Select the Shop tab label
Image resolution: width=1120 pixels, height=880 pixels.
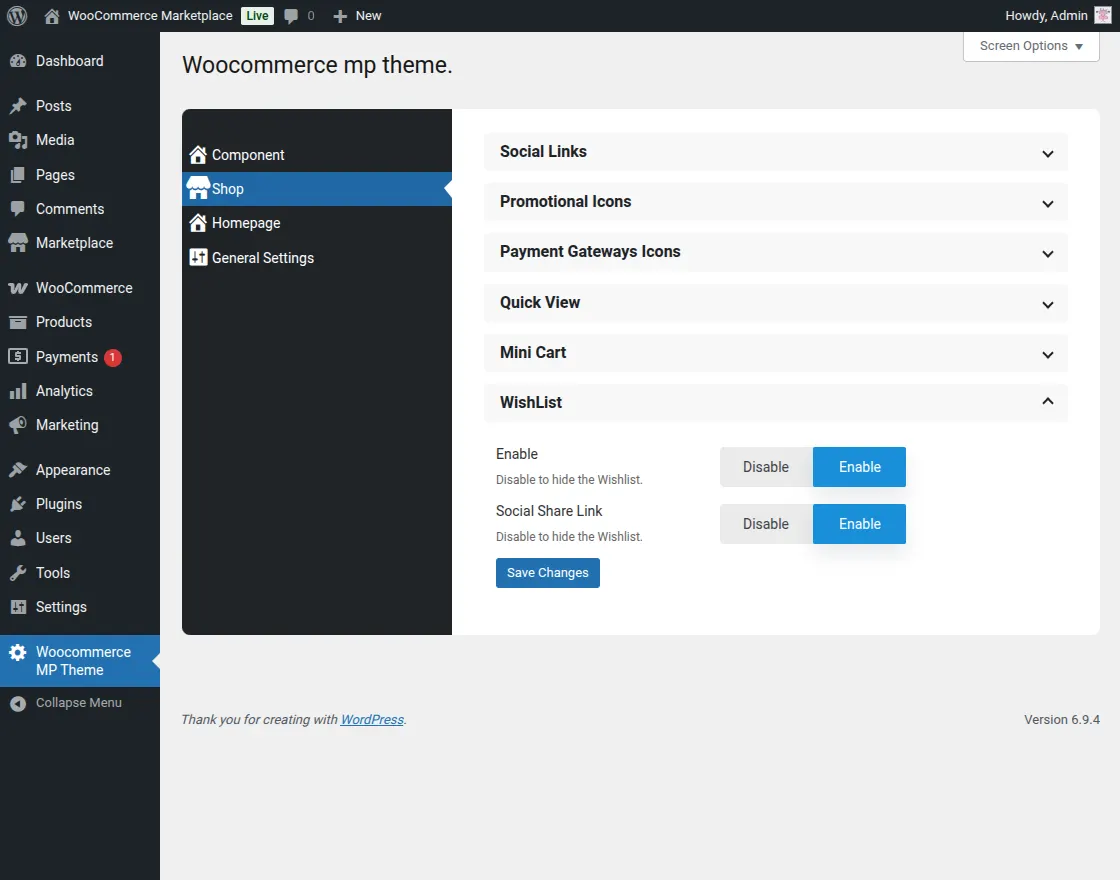[228, 189]
